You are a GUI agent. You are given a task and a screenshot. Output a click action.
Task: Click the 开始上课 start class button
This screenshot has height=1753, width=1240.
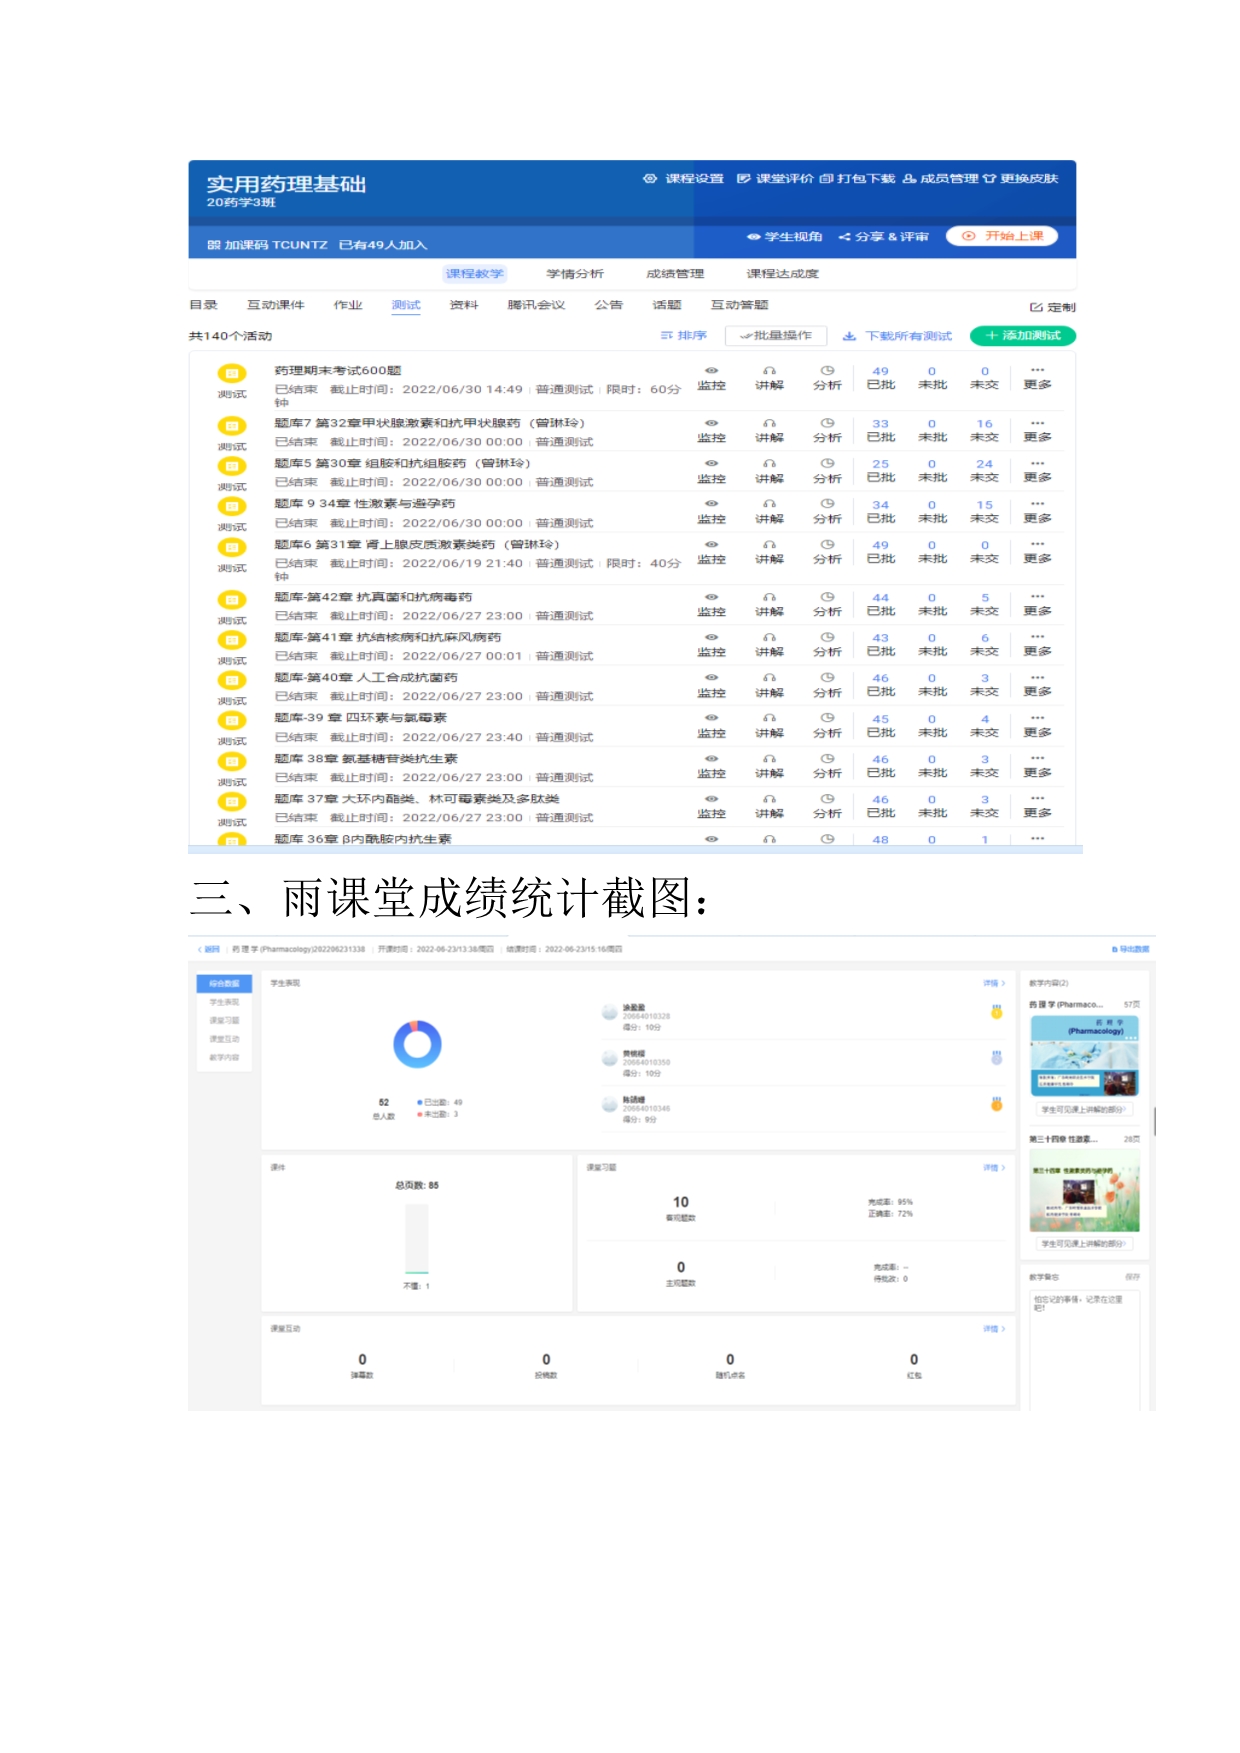[1002, 237]
